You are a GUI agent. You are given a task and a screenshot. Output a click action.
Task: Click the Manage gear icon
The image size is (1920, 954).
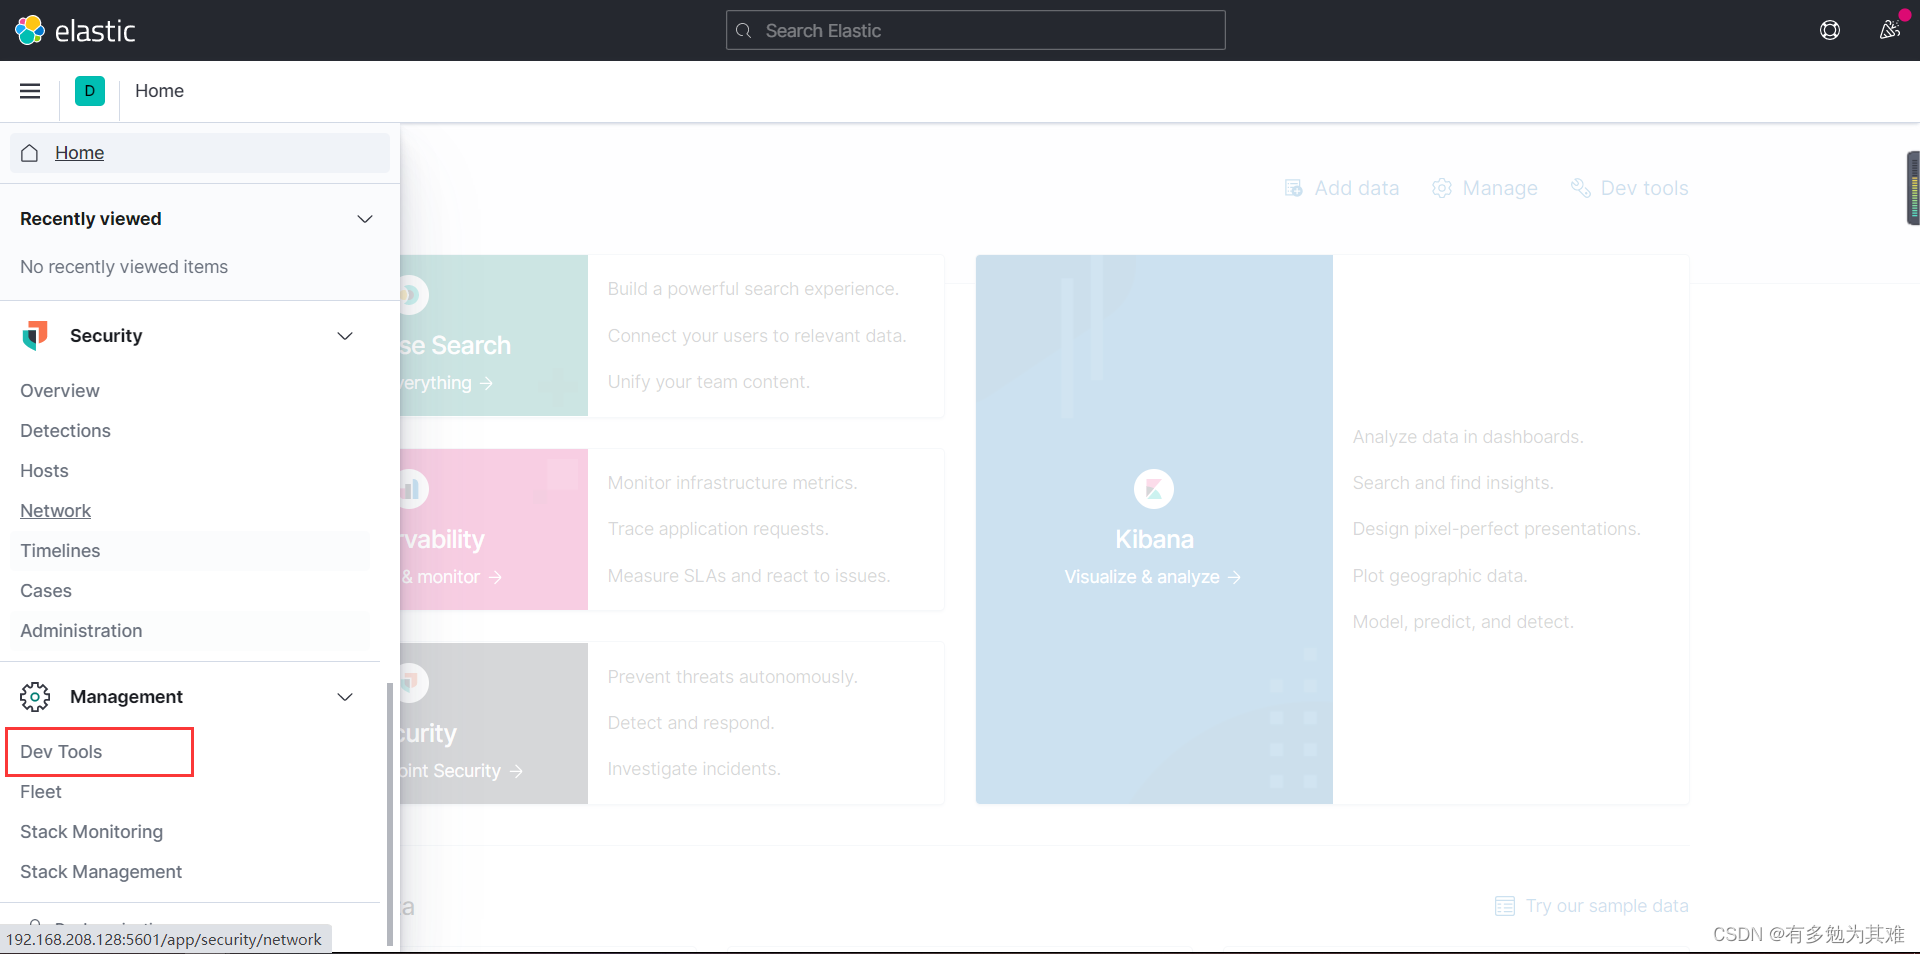point(1441,188)
